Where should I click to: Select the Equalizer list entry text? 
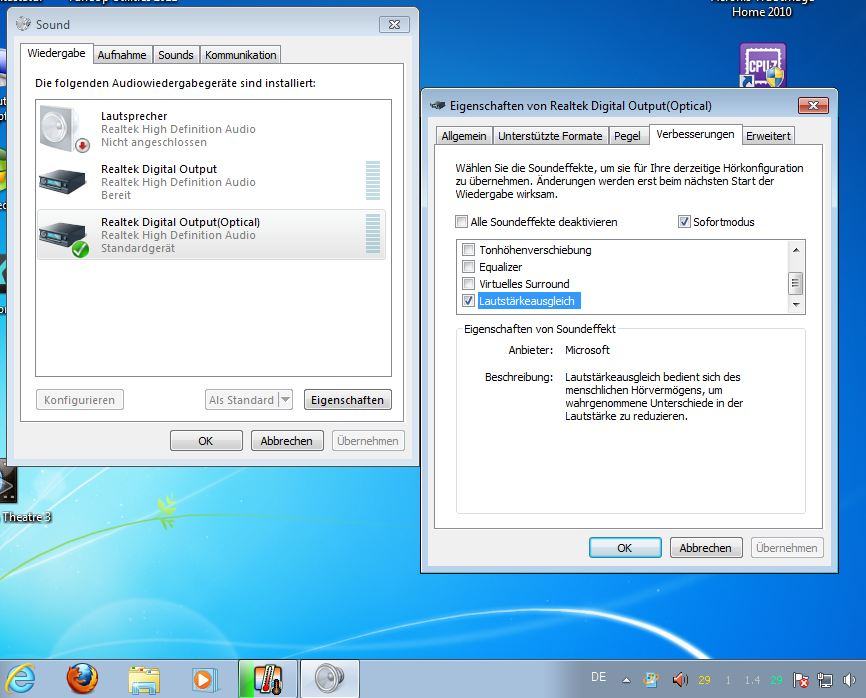(x=500, y=267)
